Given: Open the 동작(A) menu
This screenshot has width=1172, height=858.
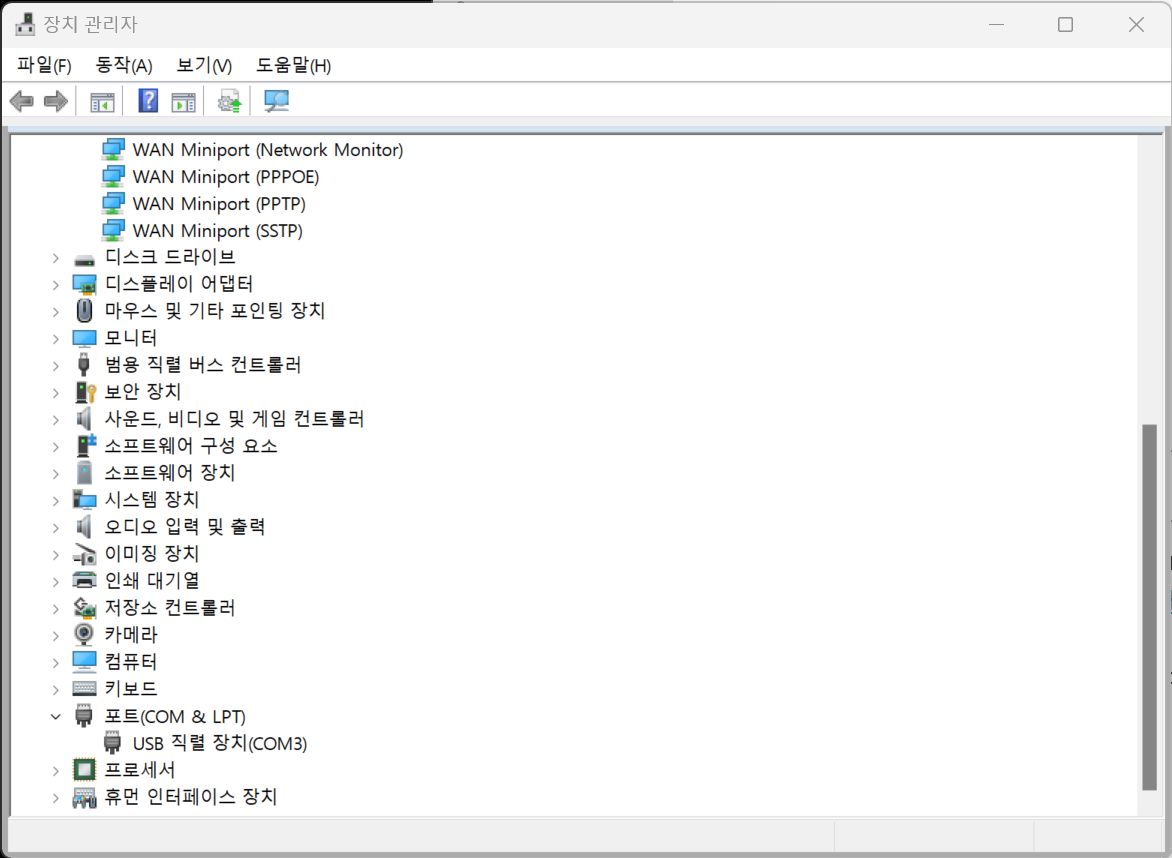Looking at the screenshot, I should [124, 65].
